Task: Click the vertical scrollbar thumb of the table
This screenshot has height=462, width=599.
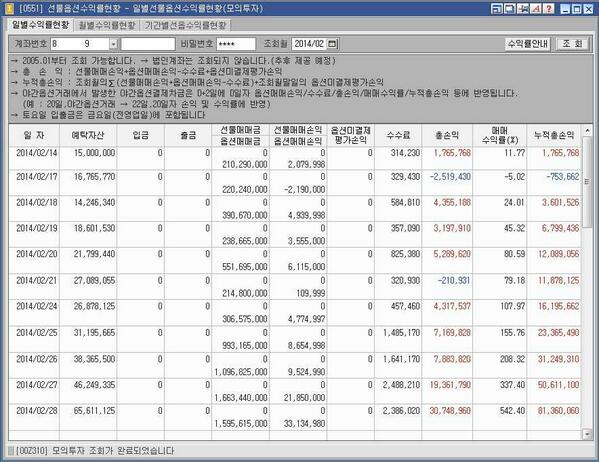Action: point(587,182)
